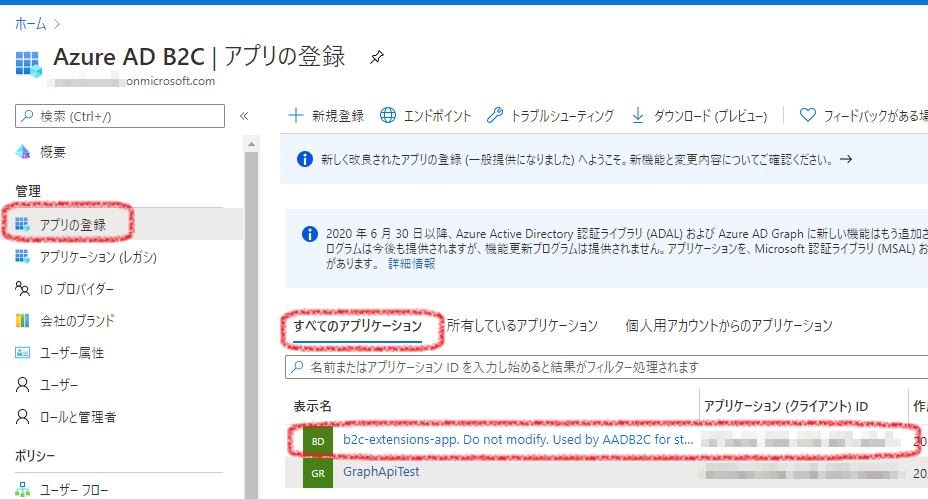Open ID プロバイダー menu item
Image resolution: width=928 pixels, height=499 pixels.
pos(77,289)
